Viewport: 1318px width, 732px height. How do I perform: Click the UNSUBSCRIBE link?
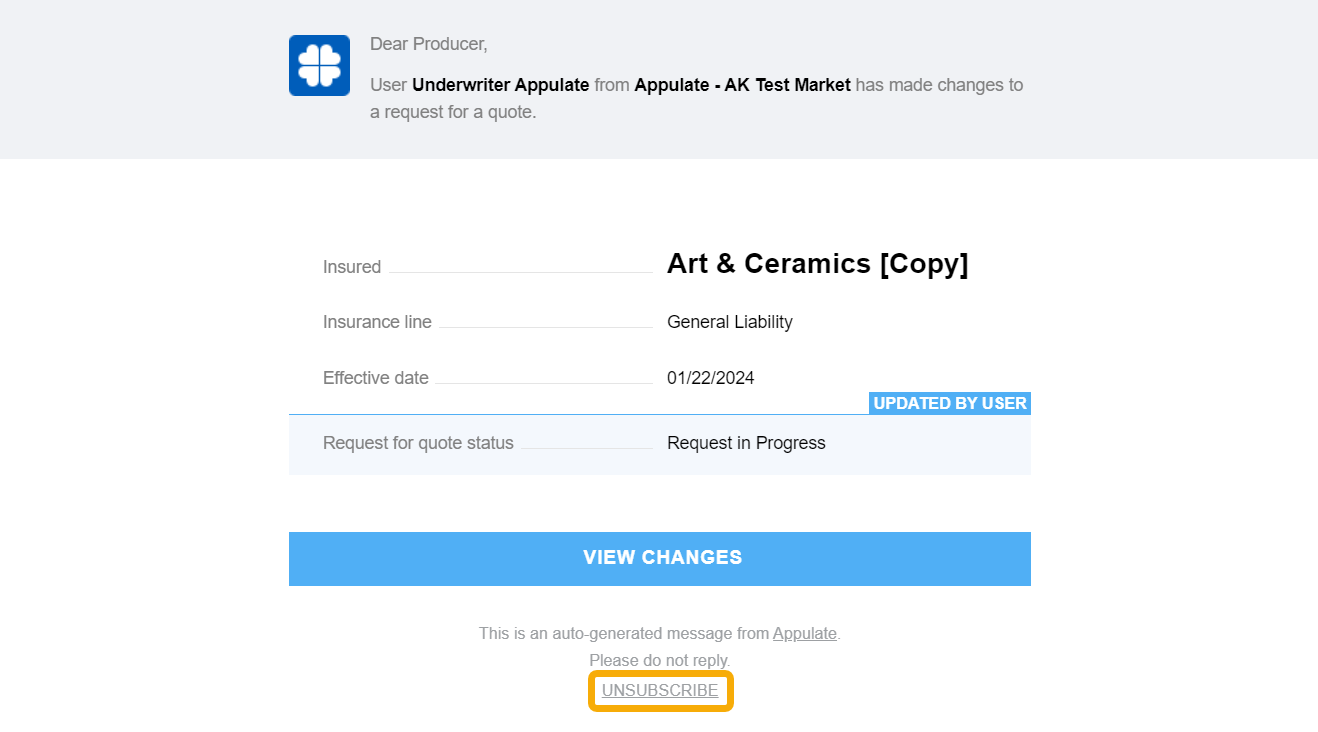click(660, 691)
